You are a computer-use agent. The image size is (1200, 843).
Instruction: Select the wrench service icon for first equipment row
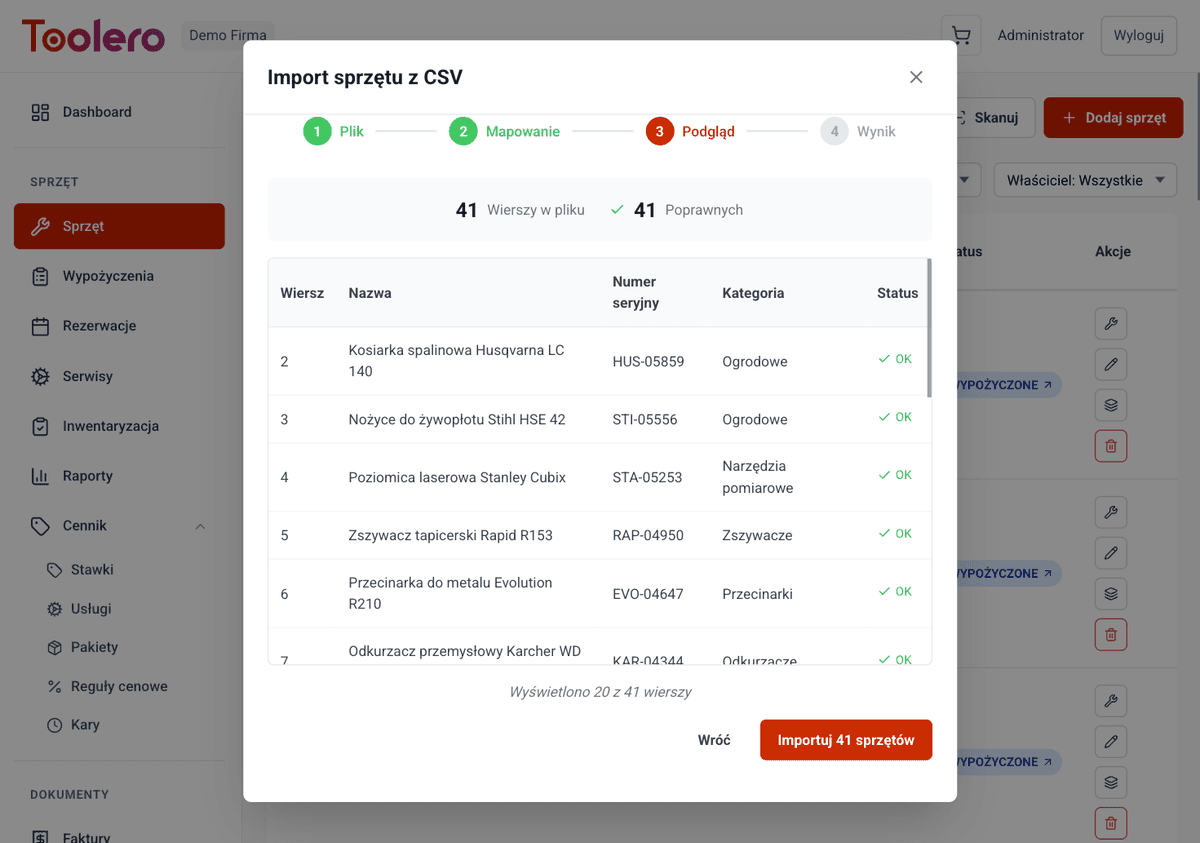point(1110,323)
